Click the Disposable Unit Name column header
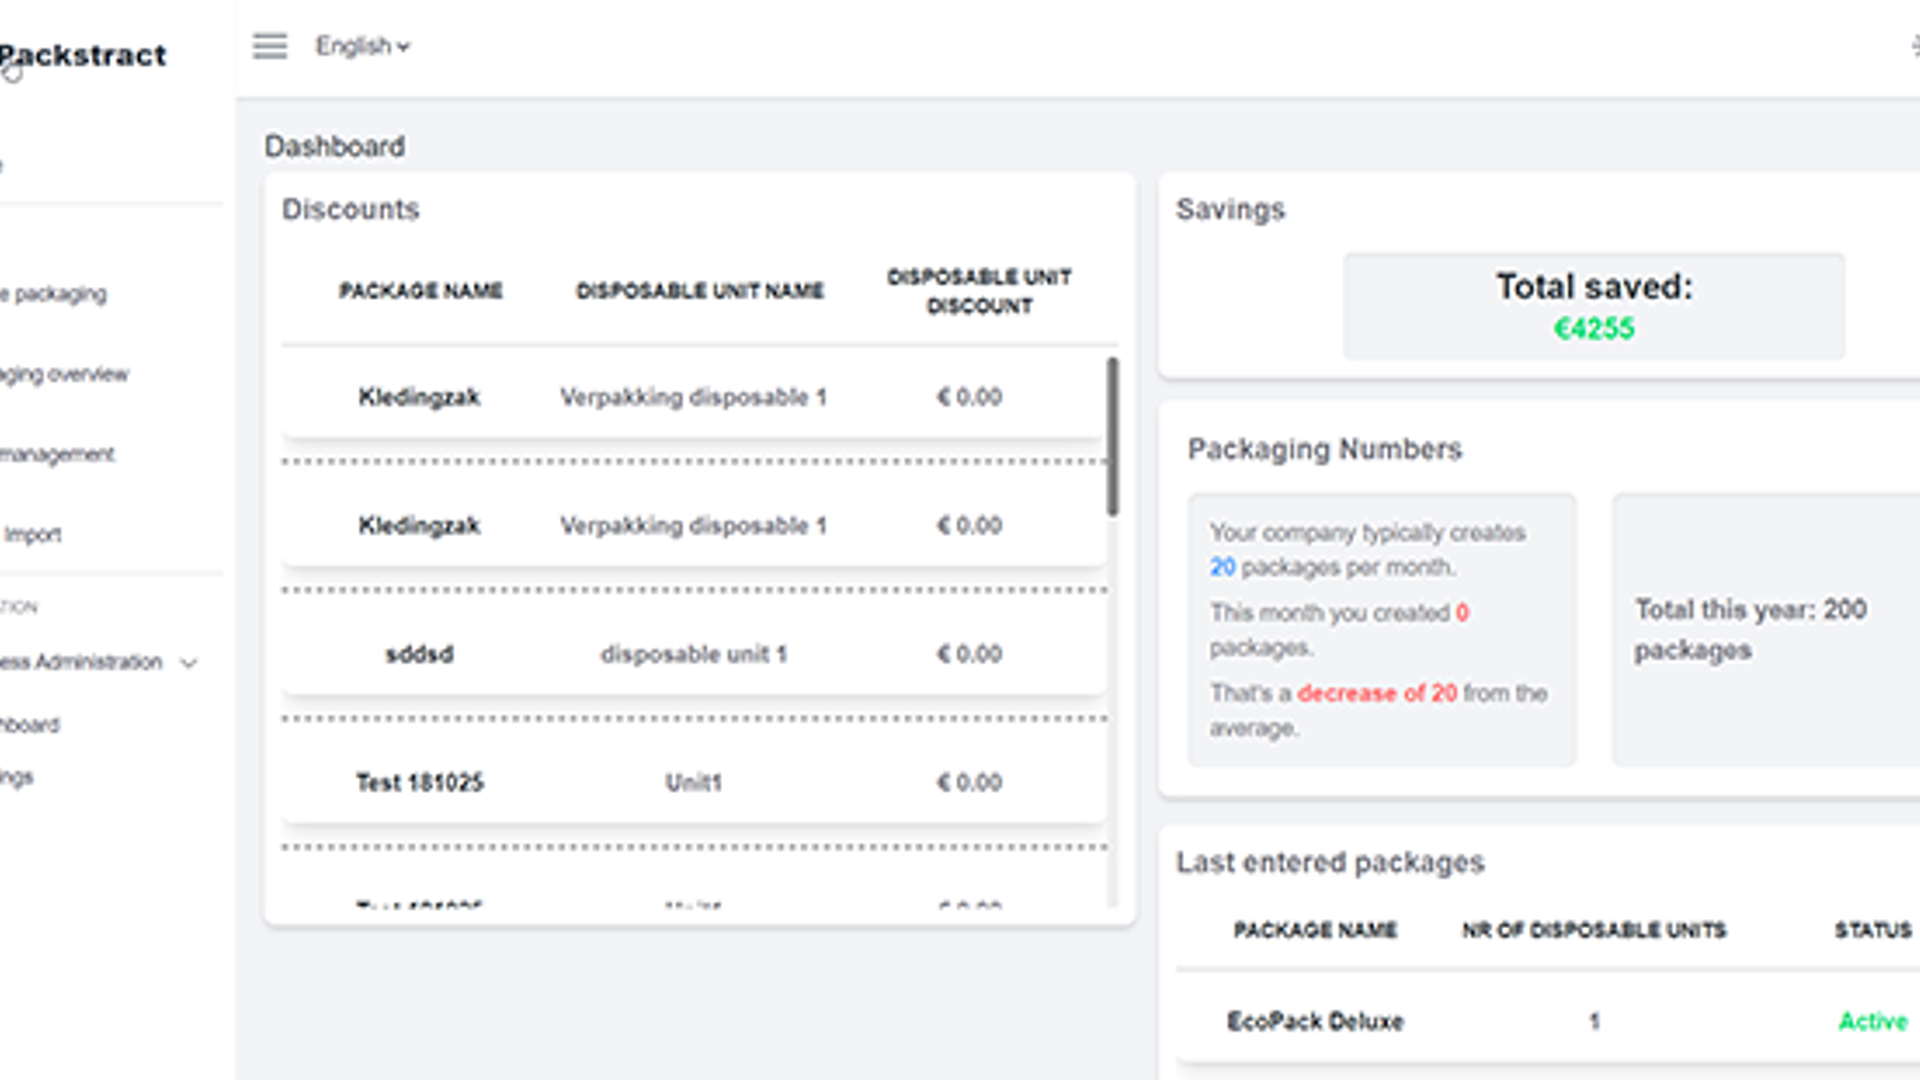 (x=699, y=291)
